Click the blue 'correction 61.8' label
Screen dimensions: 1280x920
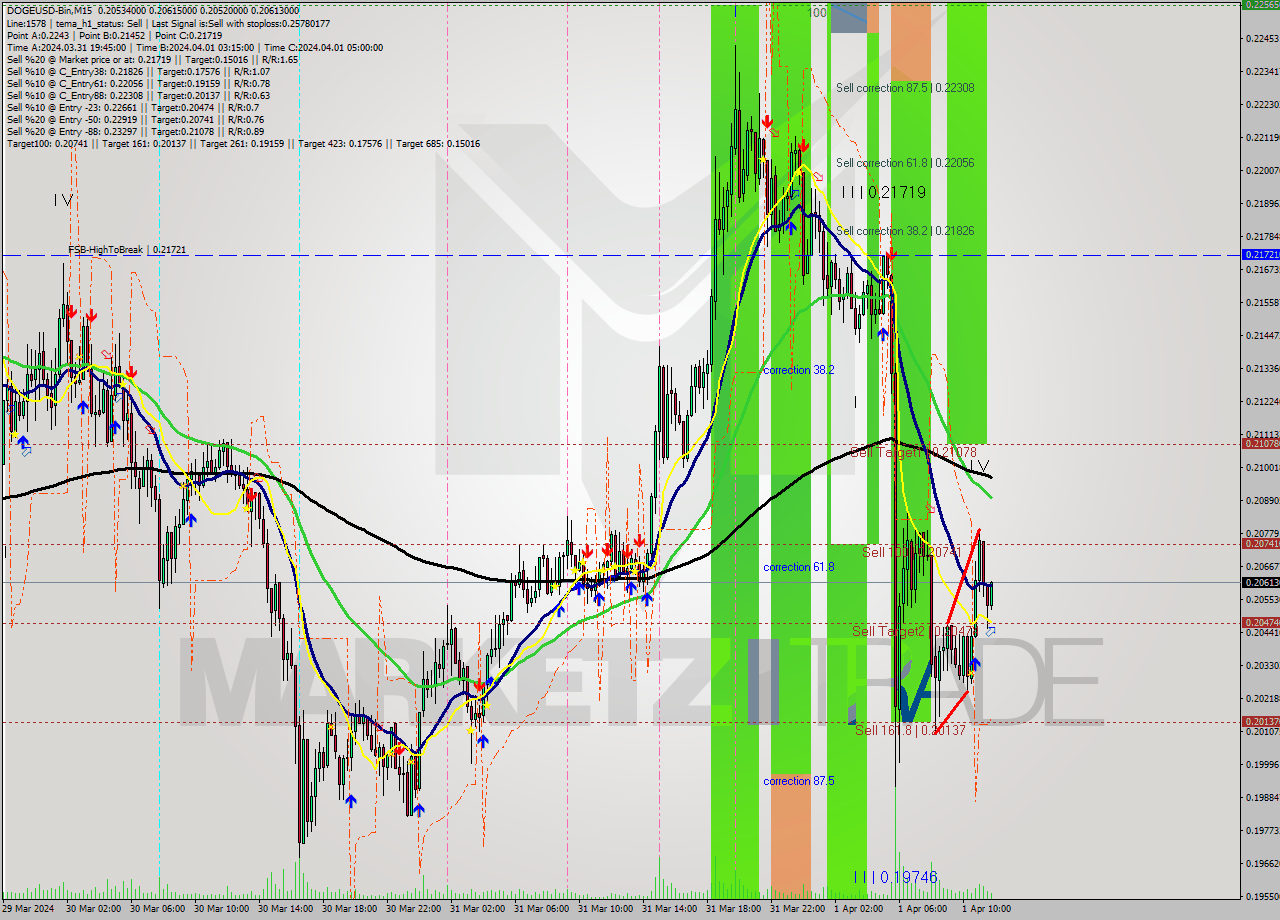click(798, 567)
